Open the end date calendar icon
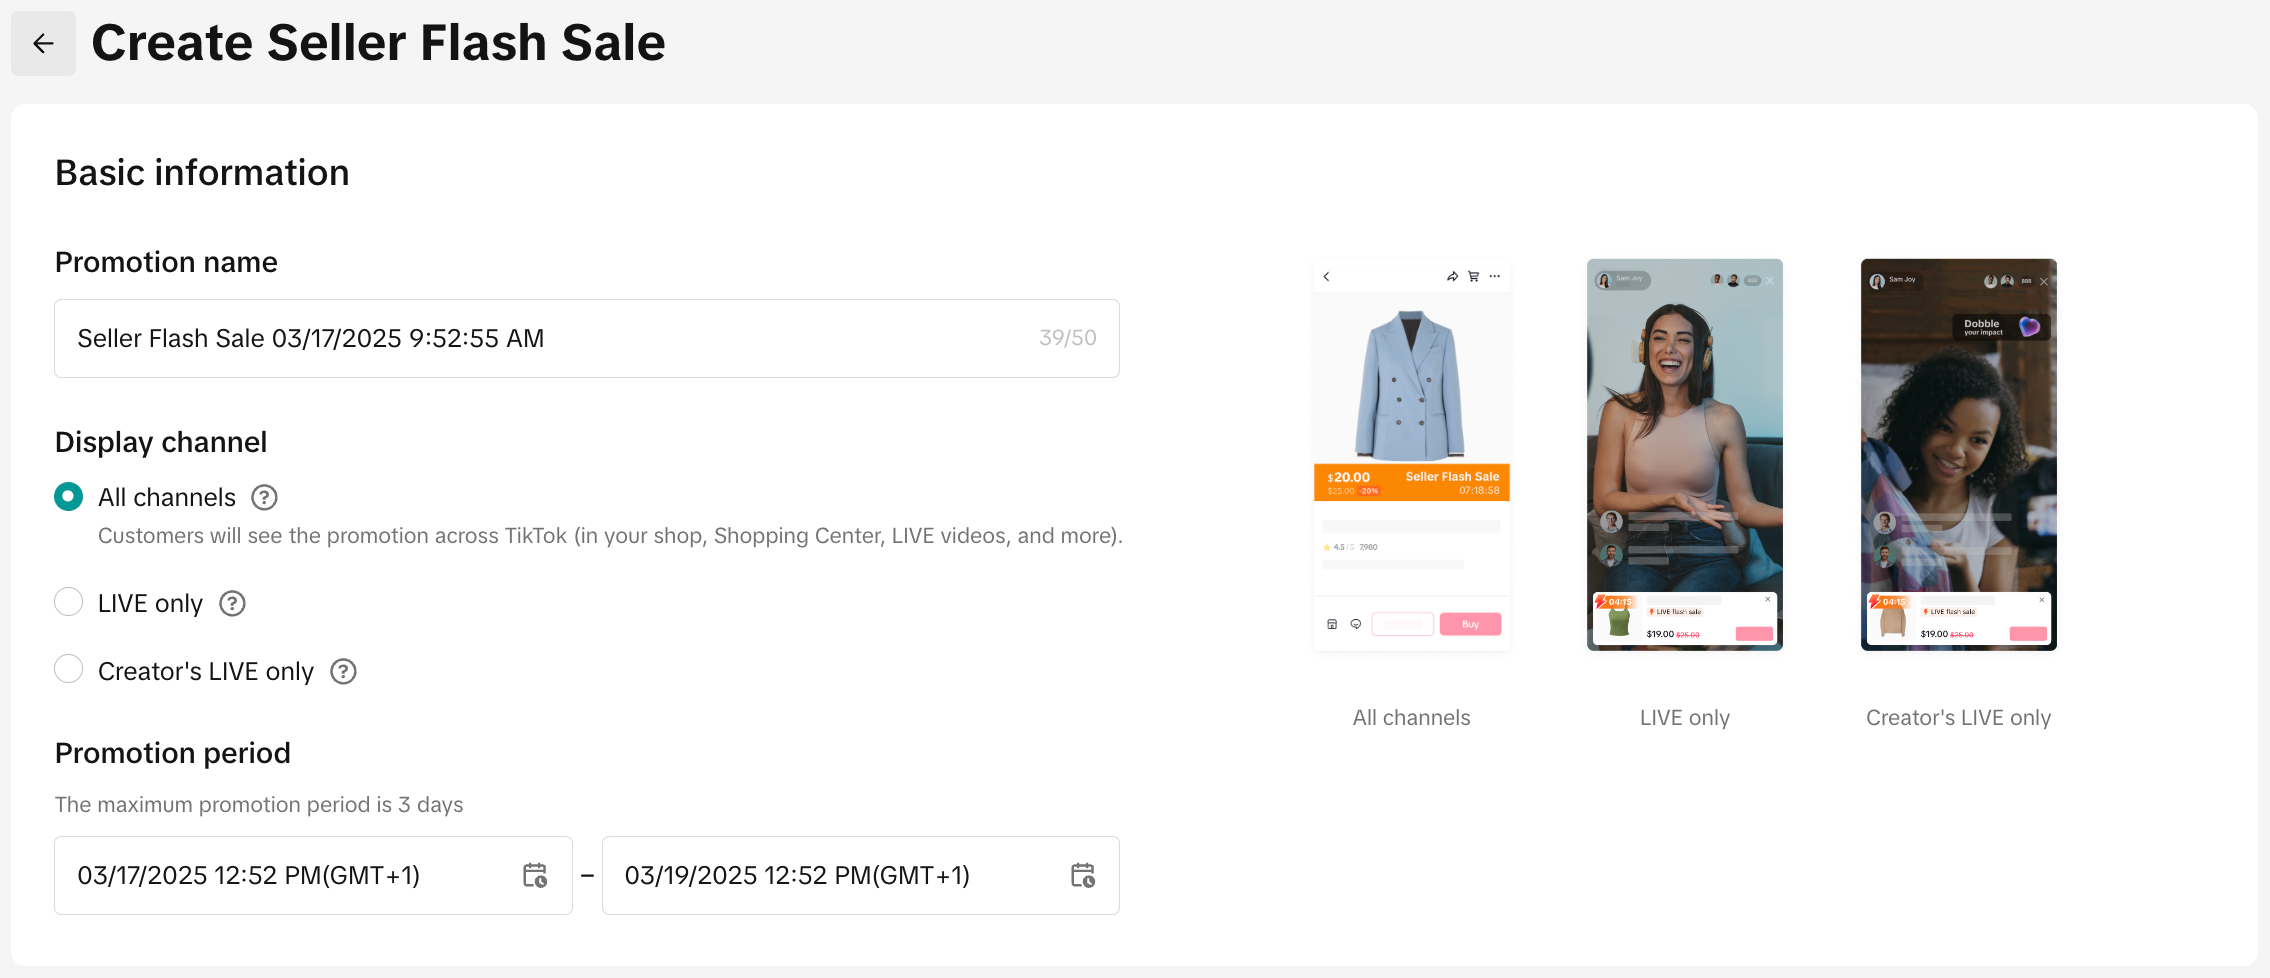The height and width of the screenshot is (978, 2270). pos(1082,875)
